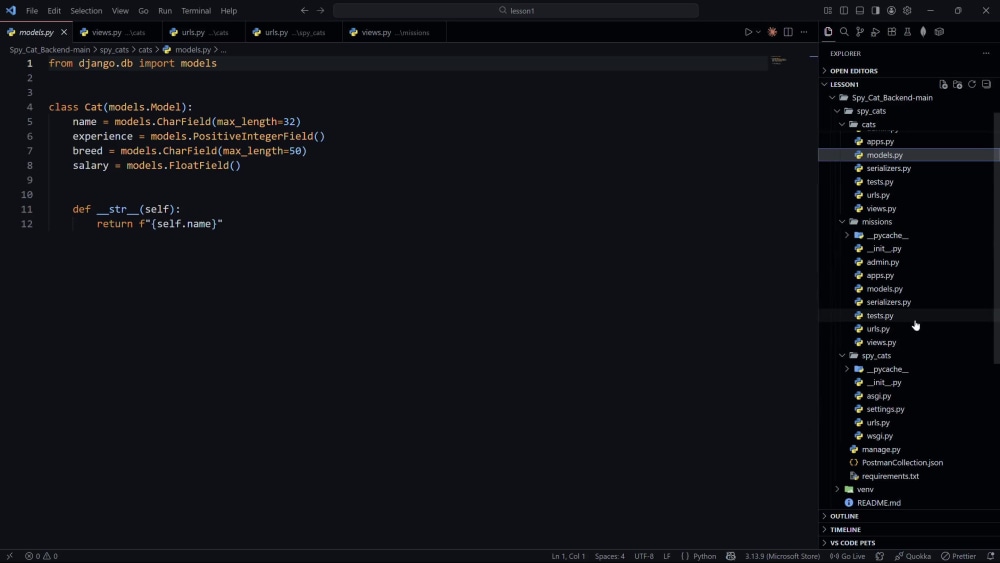Viewport: 1000px width, 563px height.
Task: Open the File menu
Action: point(32,11)
